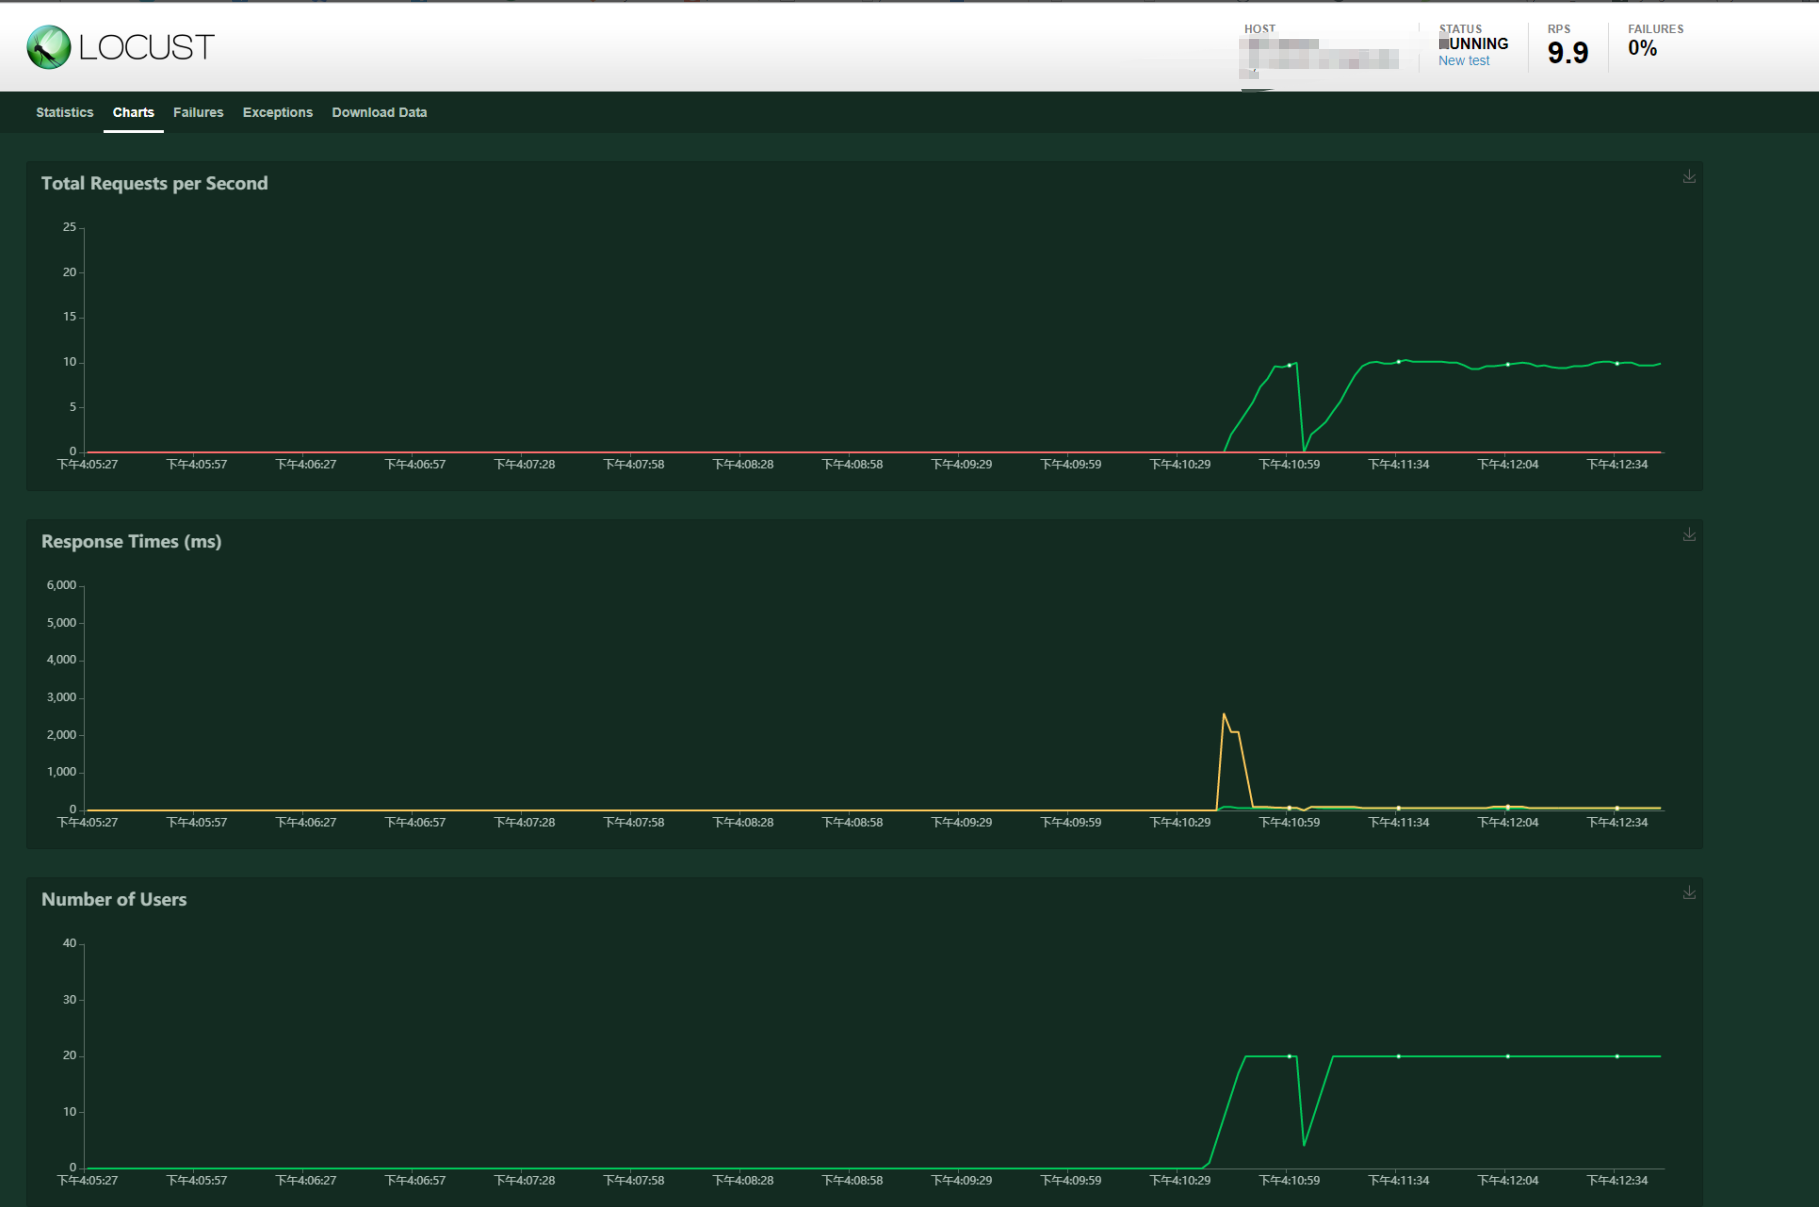Click the FAILURES value 0%
1819x1207 pixels.
click(x=1642, y=48)
